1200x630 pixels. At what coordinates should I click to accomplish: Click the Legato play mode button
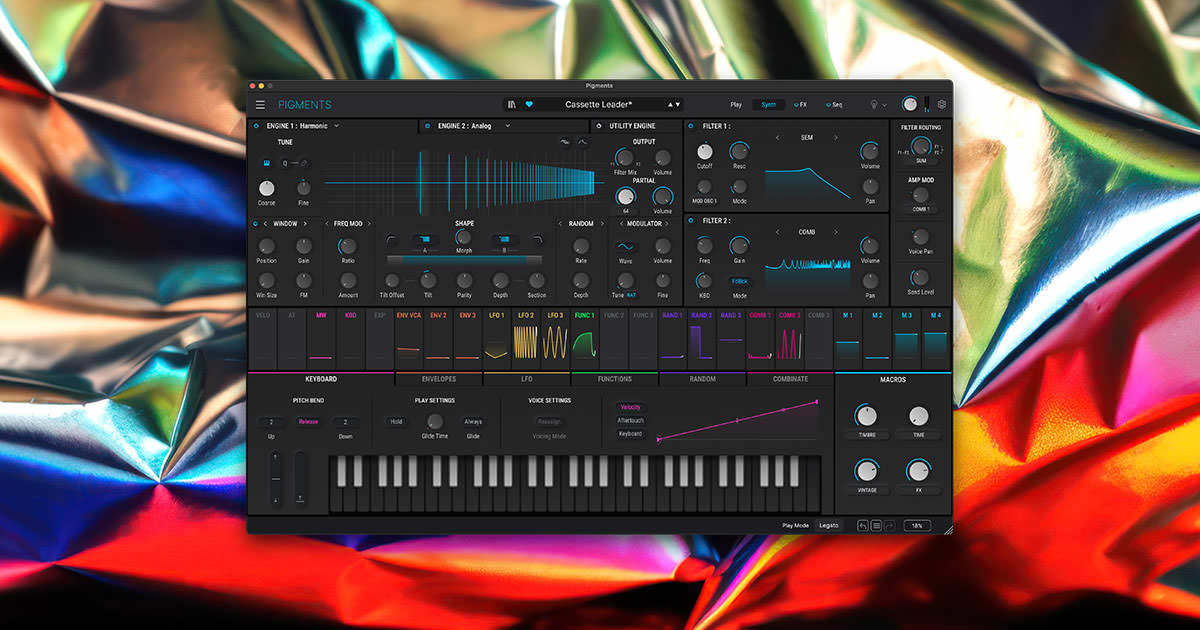(829, 525)
